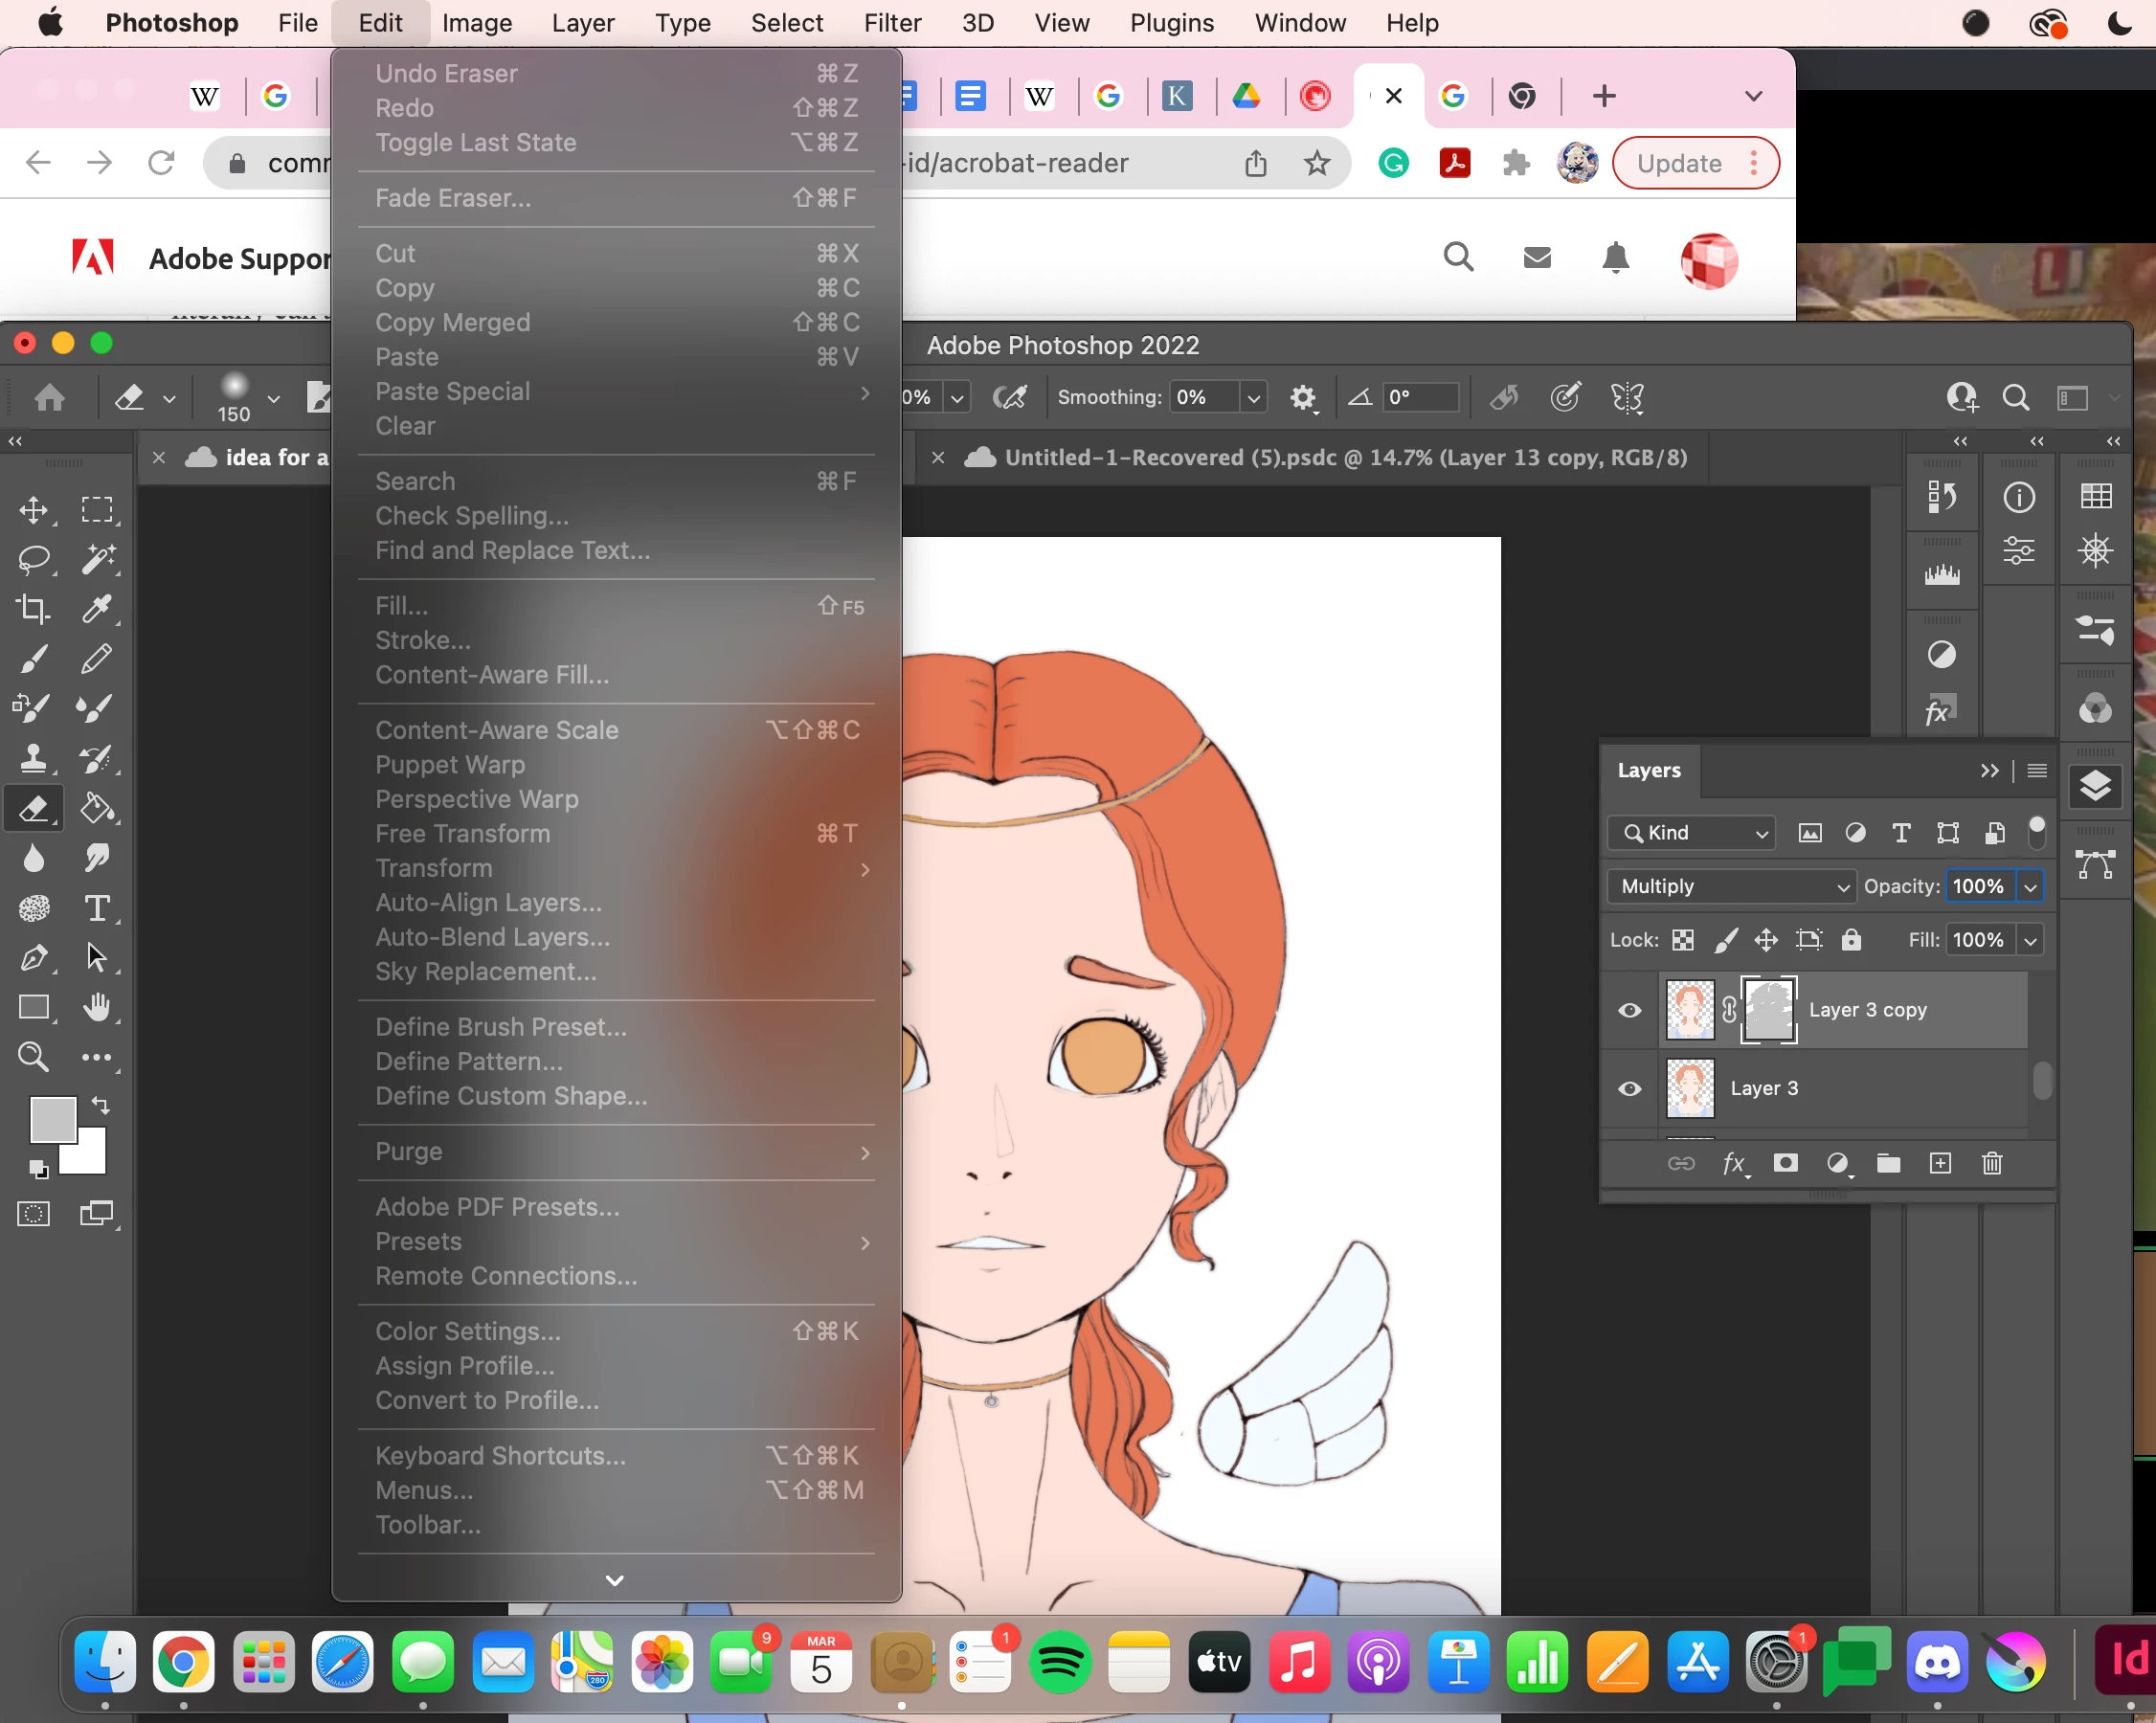The height and width of the screenshot is (1723, 2156).
Task: Expand the Opacity slider dropdown arrow
Action: 2030,887
